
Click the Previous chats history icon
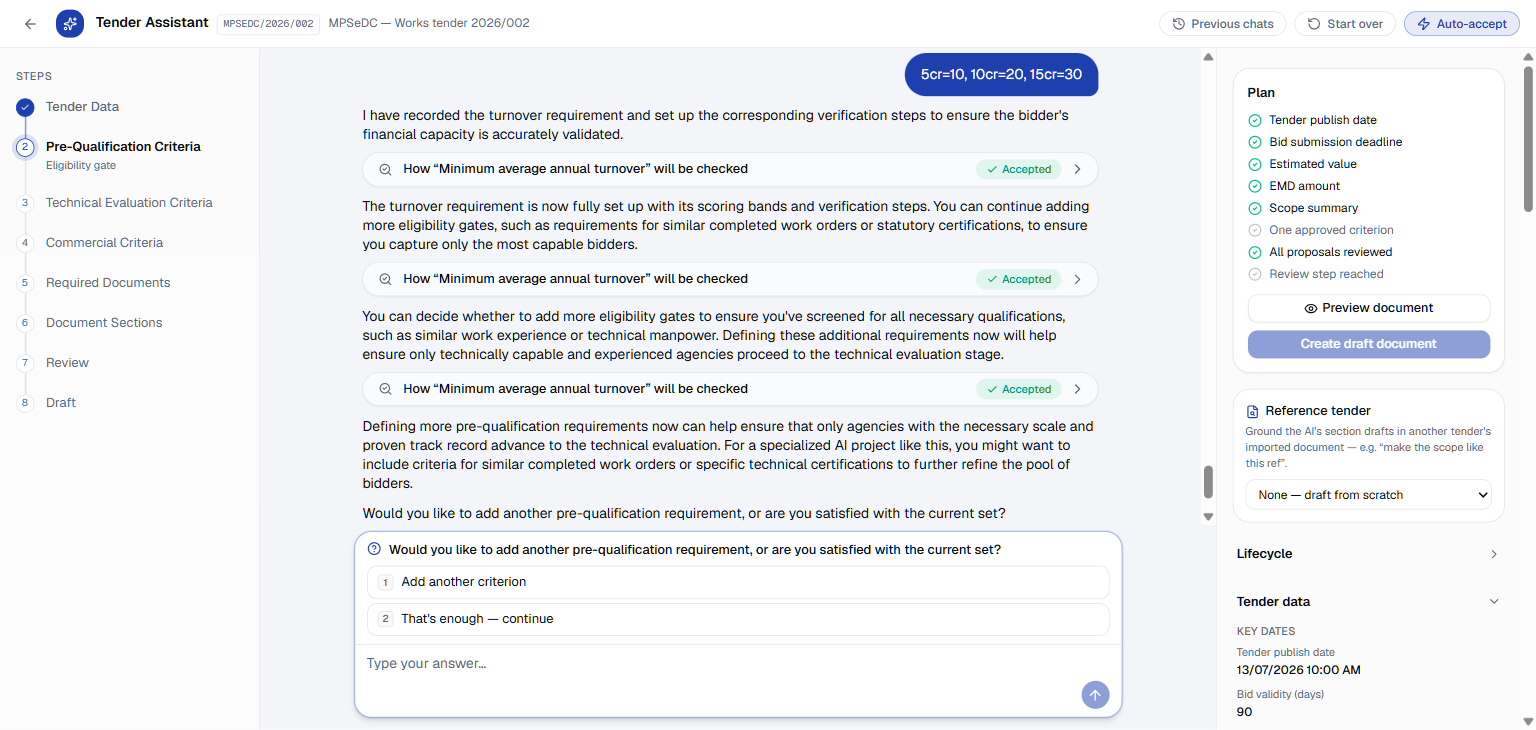(1179, 24)
